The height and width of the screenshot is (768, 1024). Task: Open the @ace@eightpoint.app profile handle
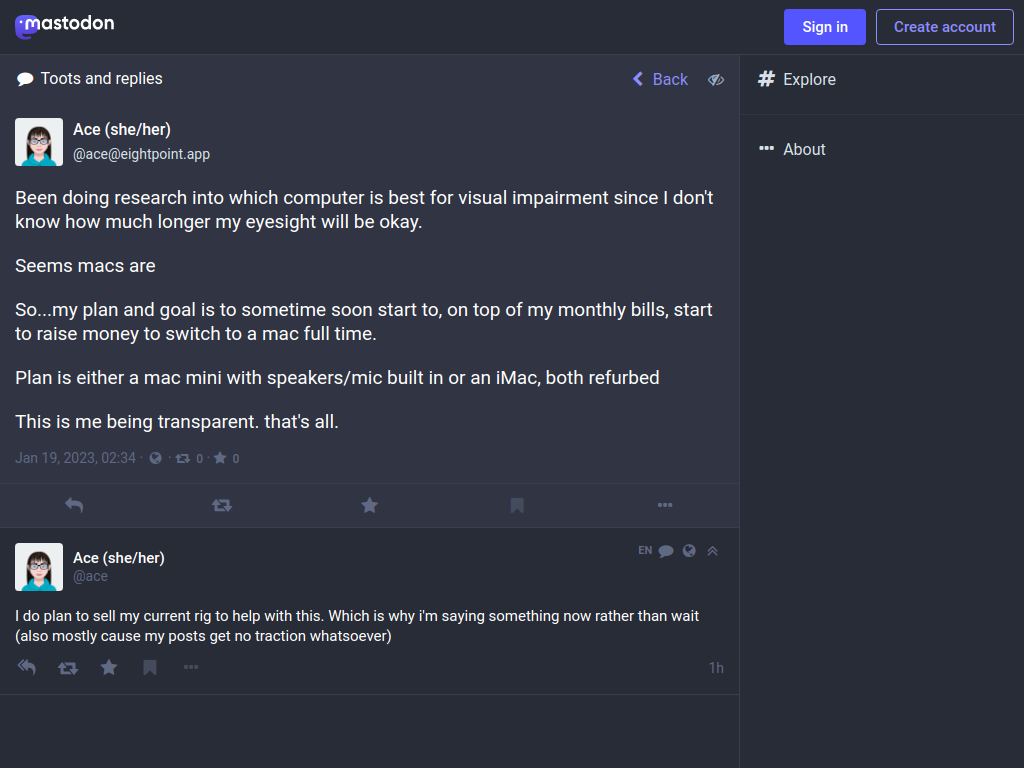coord(142,154)
